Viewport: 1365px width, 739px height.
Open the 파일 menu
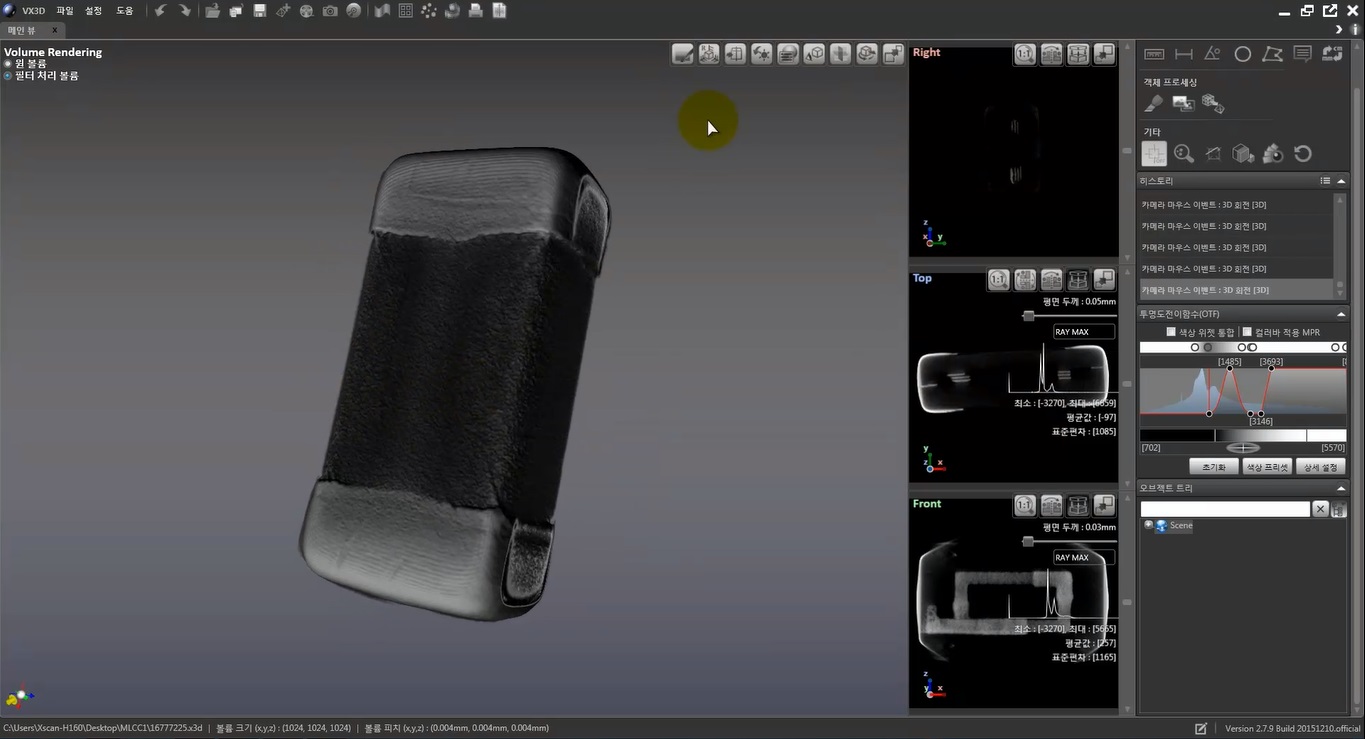coord(65,10)
